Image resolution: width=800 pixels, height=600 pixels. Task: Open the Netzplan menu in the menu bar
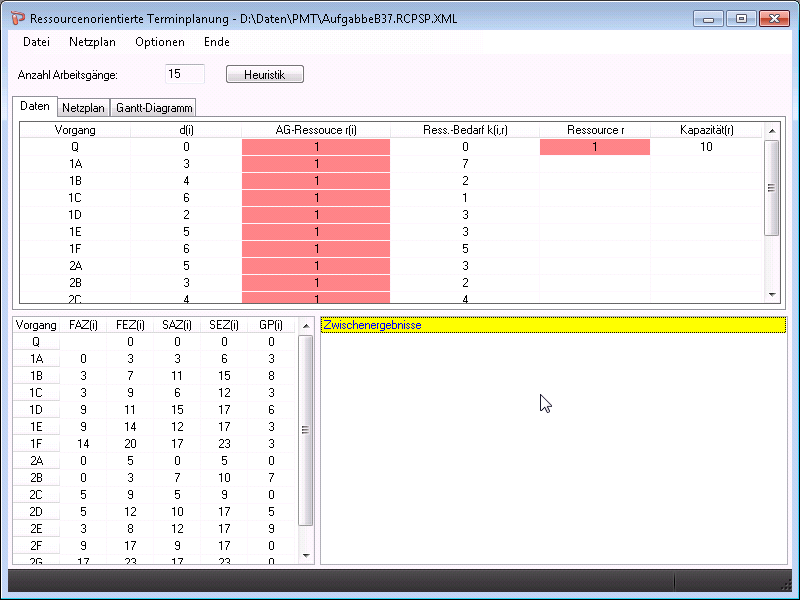coord(92,42)
